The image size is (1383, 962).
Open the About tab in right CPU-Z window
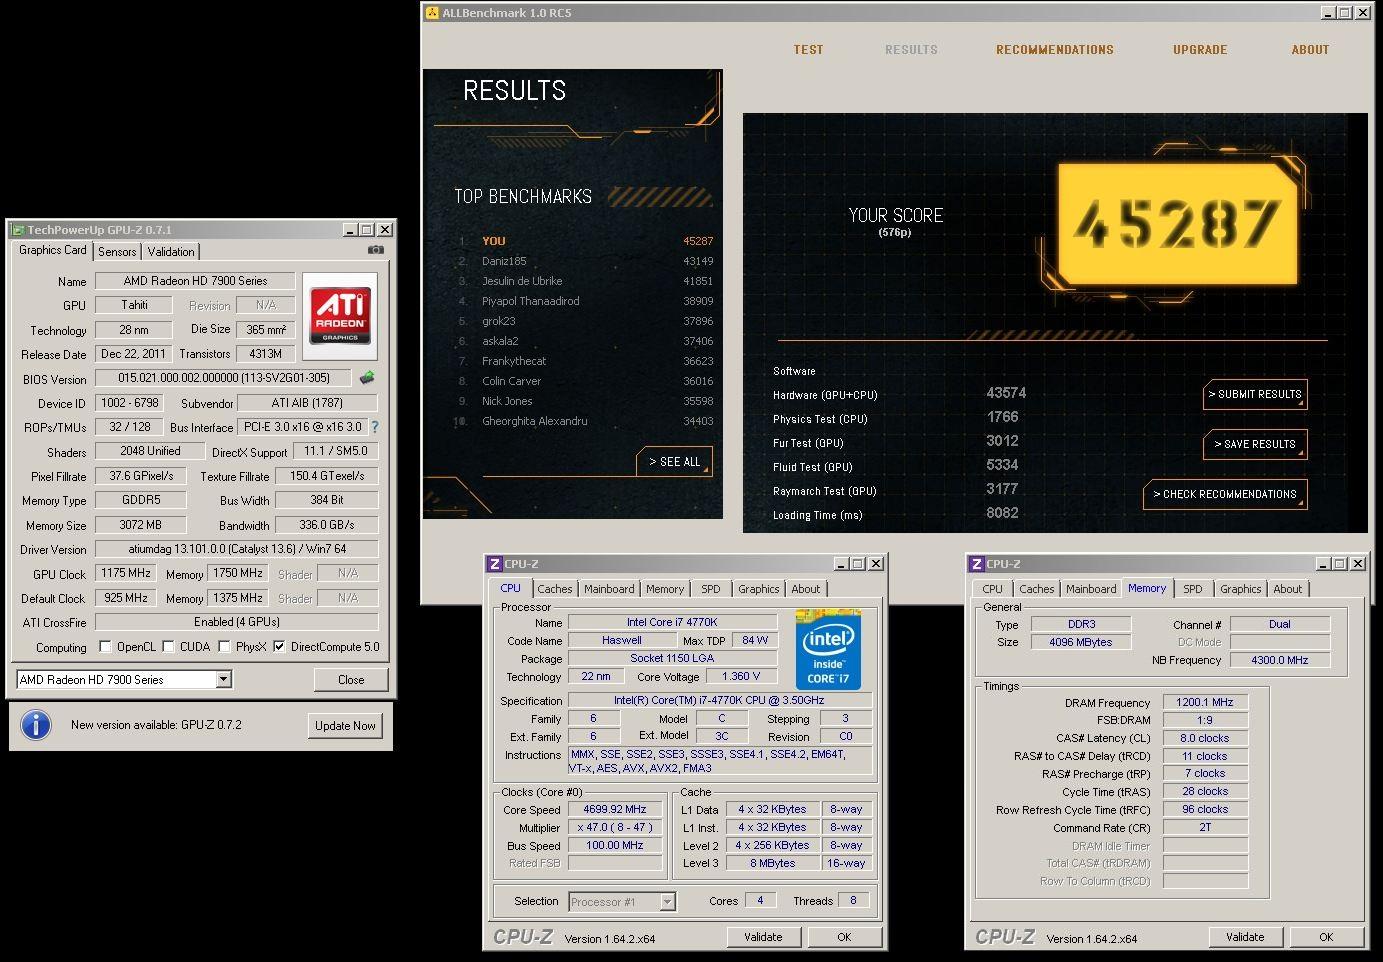[x=1288, y=590]
